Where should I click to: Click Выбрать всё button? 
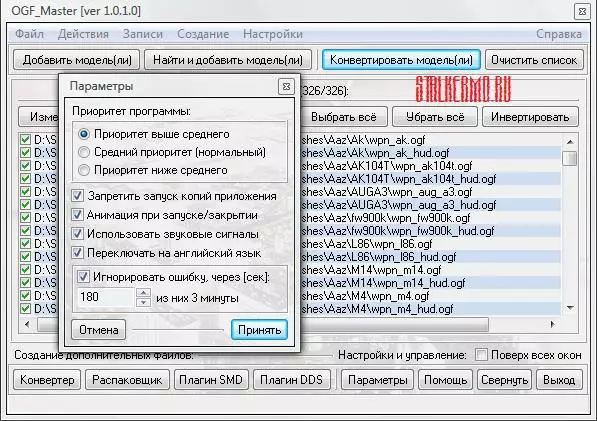[x=344, y=116]
